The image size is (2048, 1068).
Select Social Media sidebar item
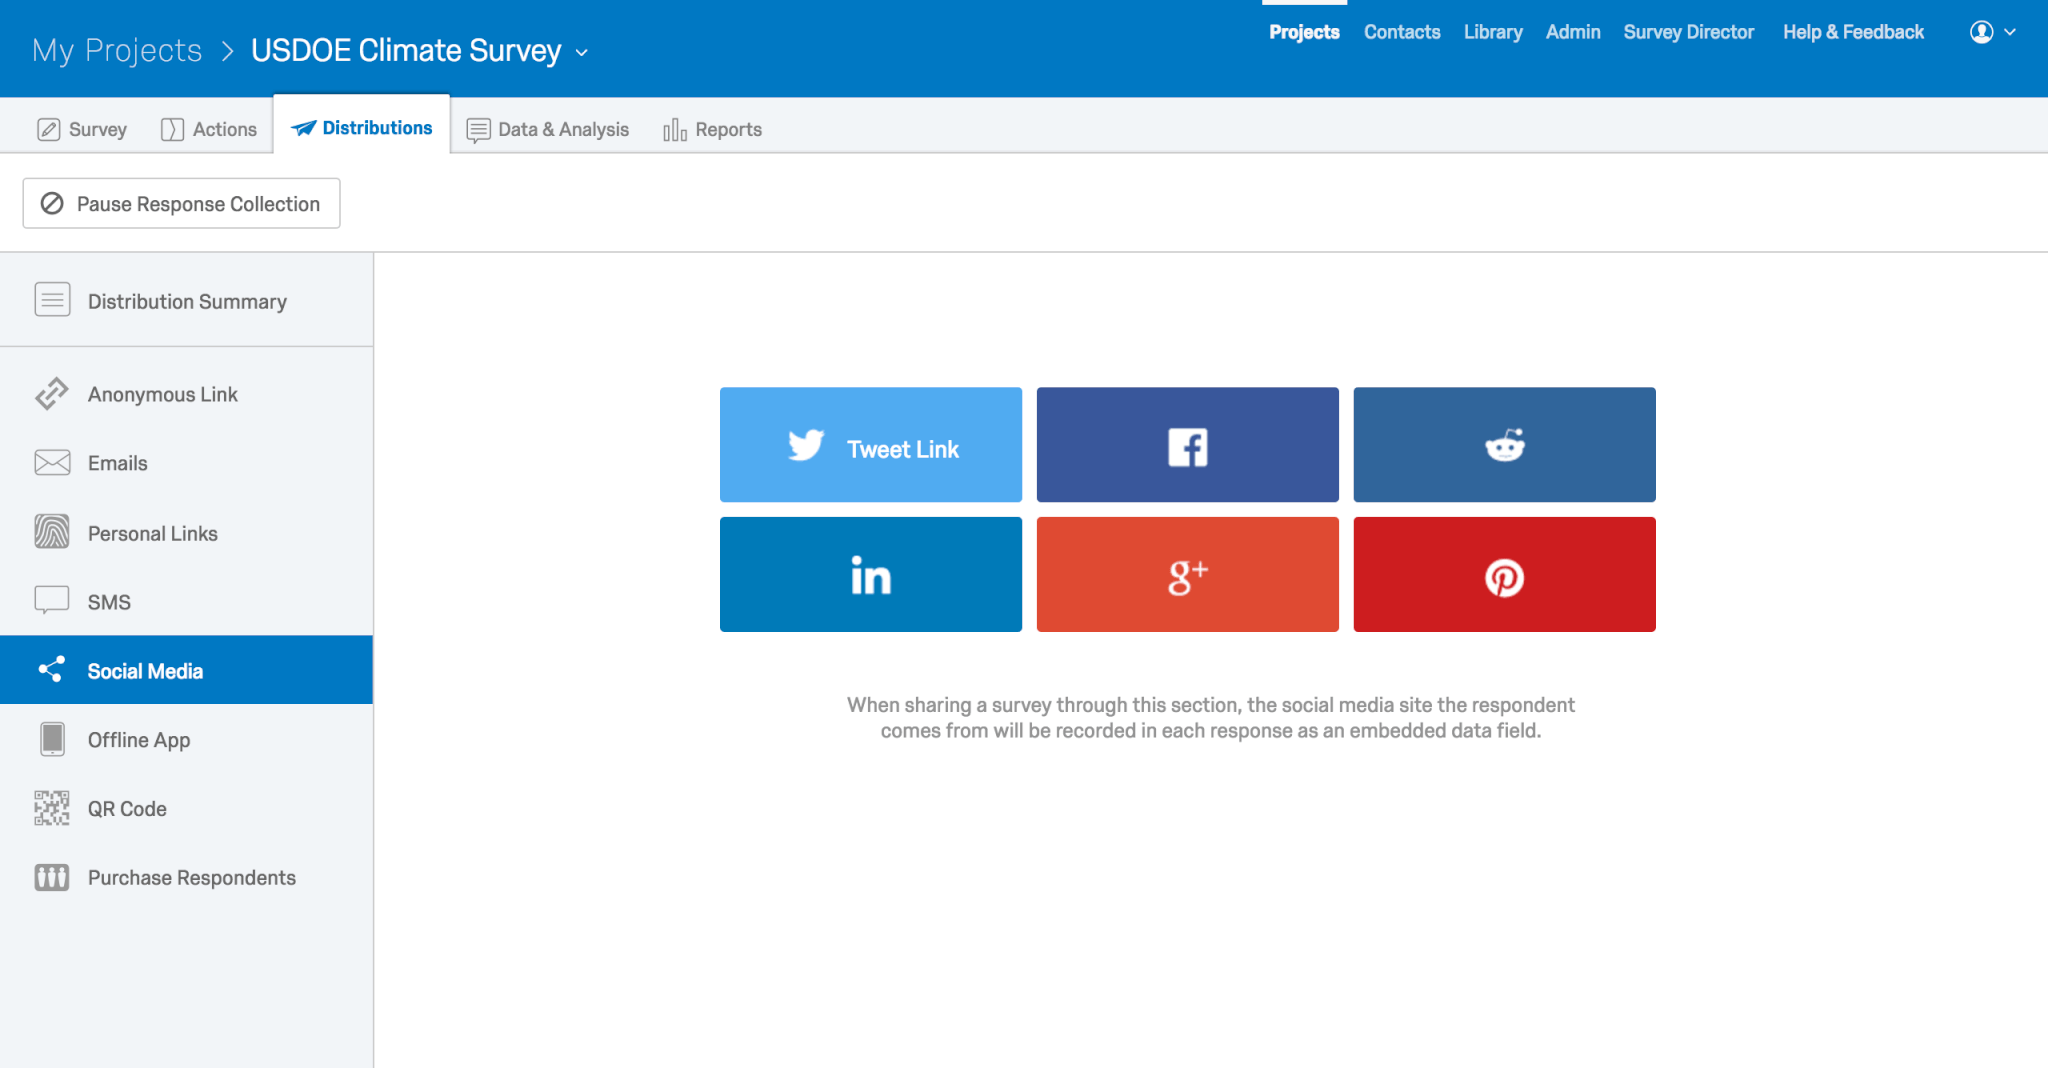pyautogui.click(x=186, y=670)
